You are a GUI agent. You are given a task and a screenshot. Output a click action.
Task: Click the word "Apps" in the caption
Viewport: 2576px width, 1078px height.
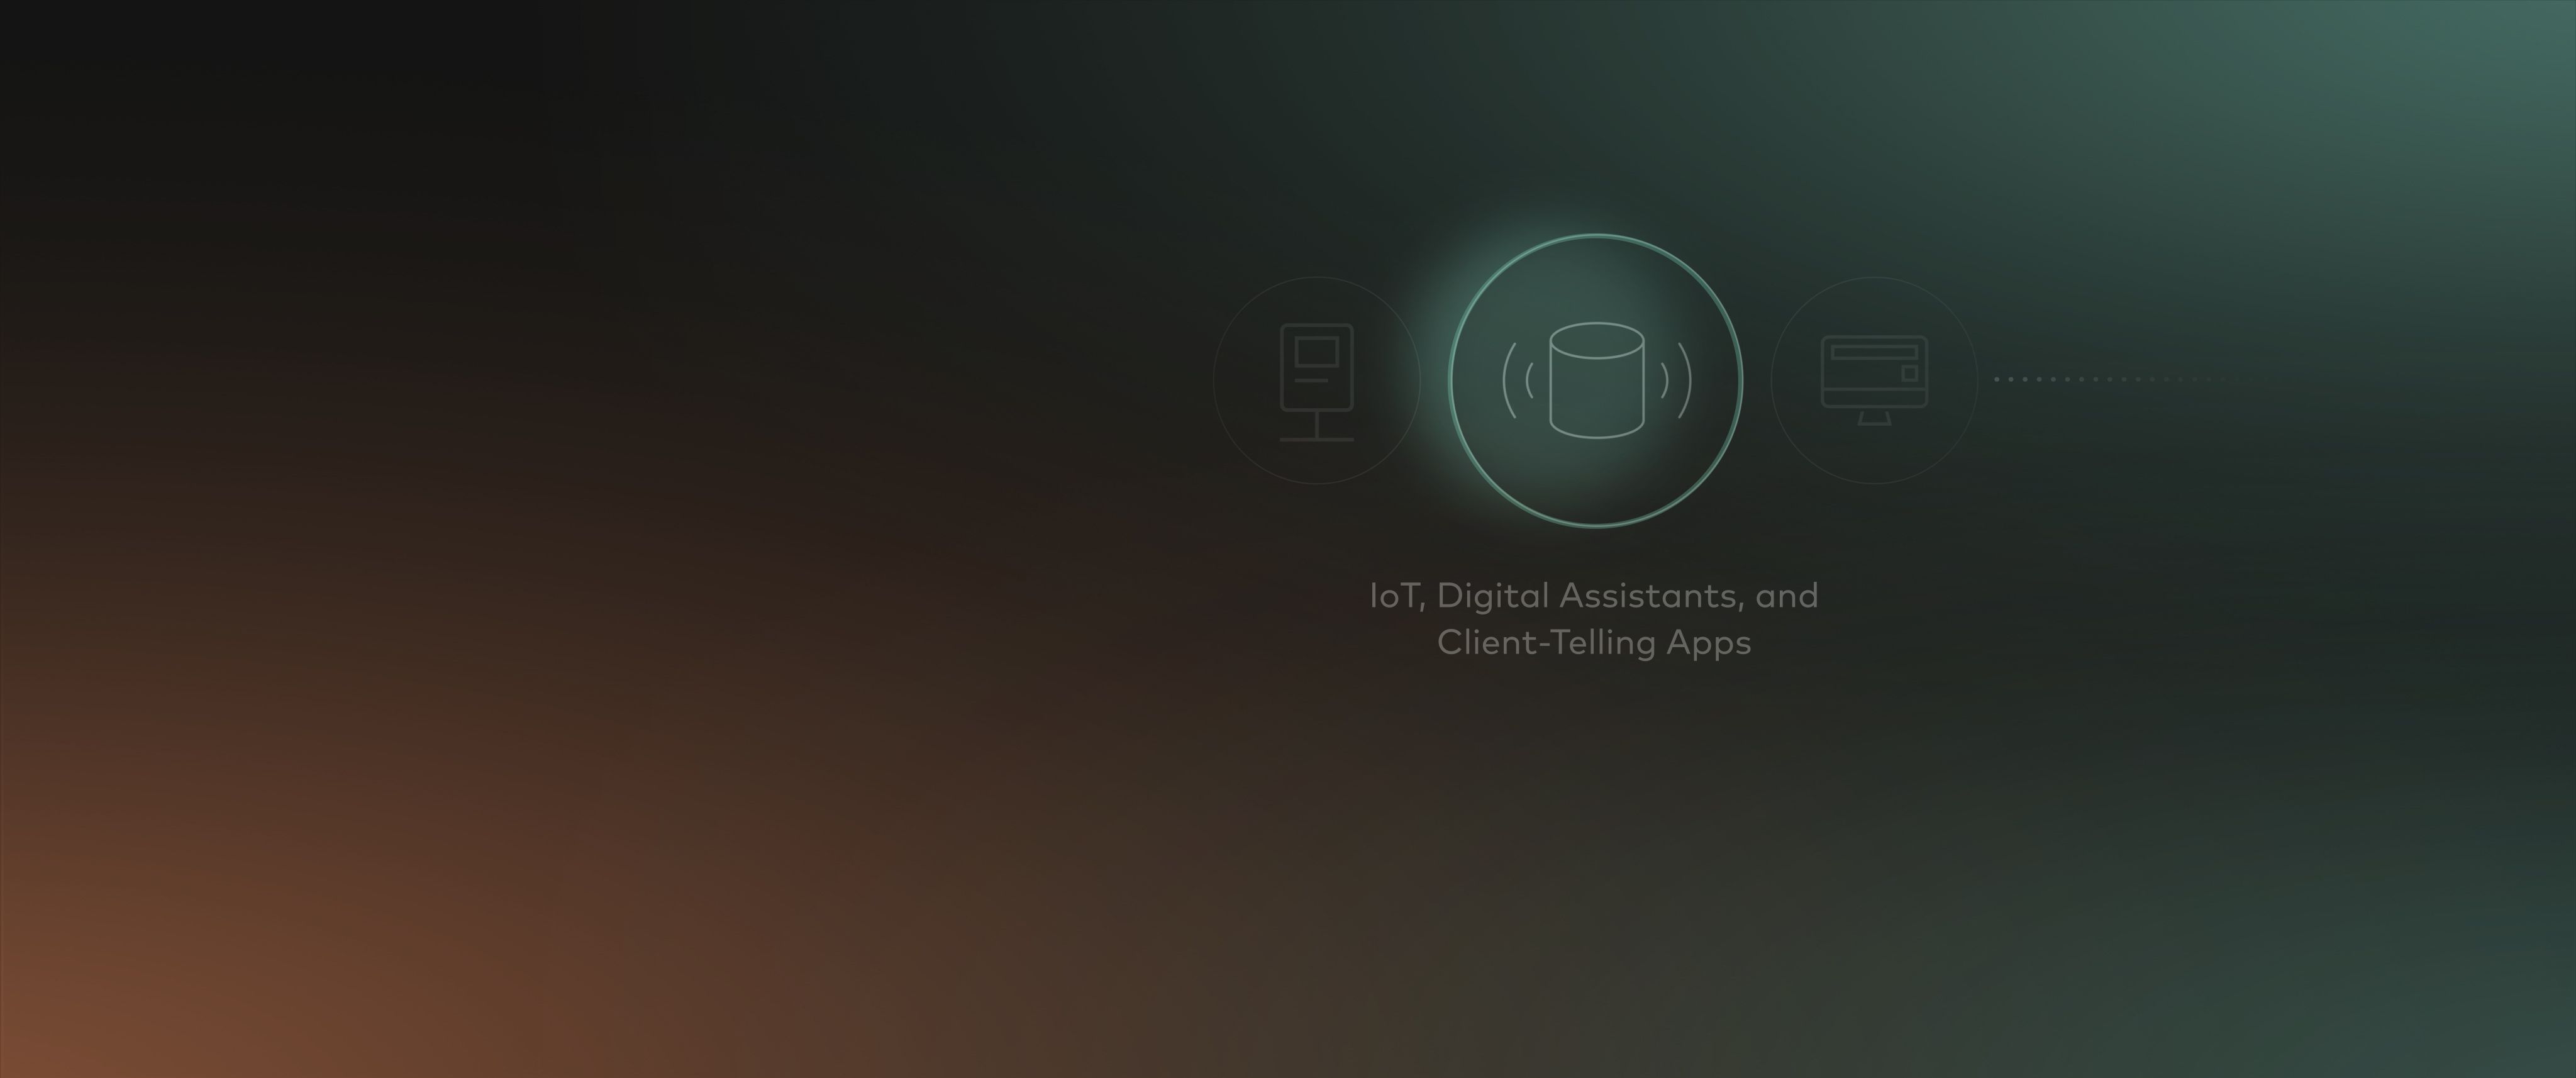point(1708,643)
